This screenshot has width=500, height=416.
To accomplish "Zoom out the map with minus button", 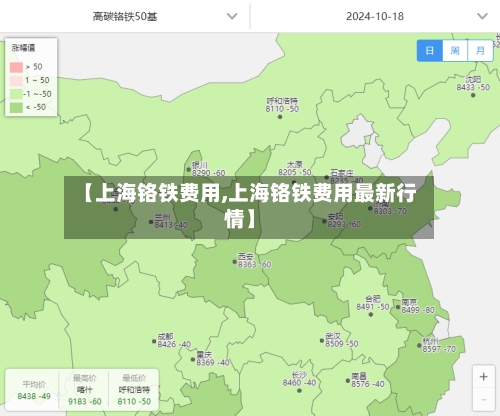I will tap(483, 399).
